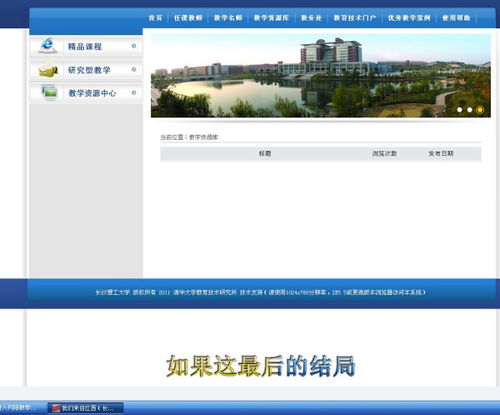Image resolution: width=500 pixels, height=415 pixels.
Task: Click the 如果这最后的结局 caption text
Action: click(x=261, y=366)
